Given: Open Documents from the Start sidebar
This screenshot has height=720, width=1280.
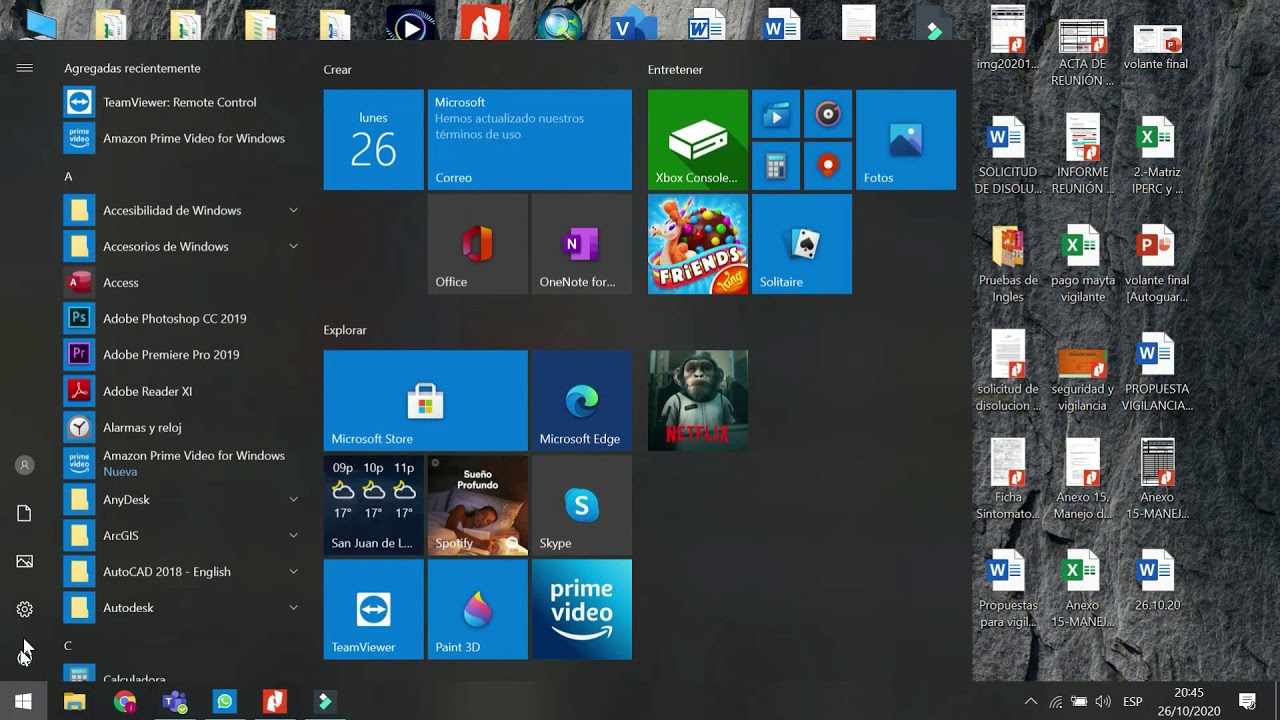Looking at the screenshot, I should tap(24, 513).
